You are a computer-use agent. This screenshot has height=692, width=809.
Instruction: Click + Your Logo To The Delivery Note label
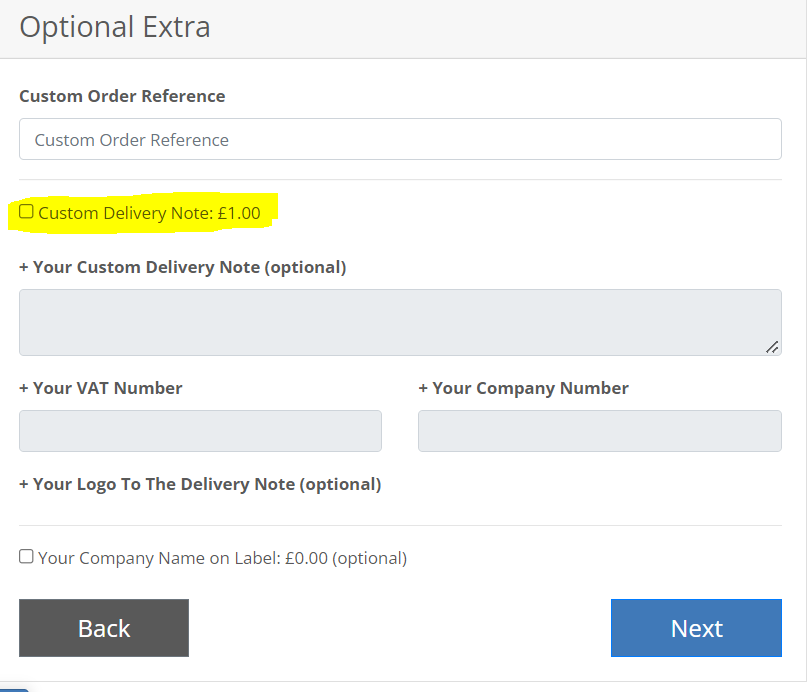point(200,485)
